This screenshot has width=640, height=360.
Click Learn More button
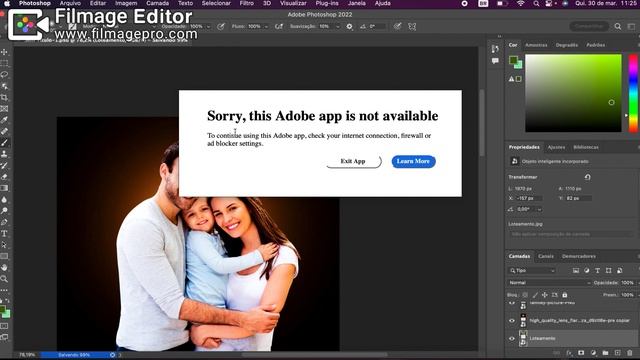coord(413,162)
